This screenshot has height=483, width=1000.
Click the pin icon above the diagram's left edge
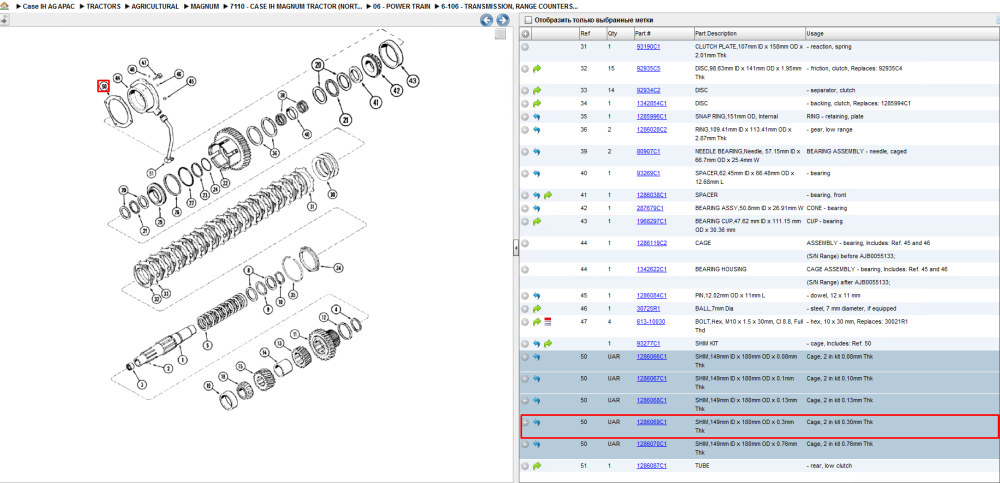[x=4, y=20]
